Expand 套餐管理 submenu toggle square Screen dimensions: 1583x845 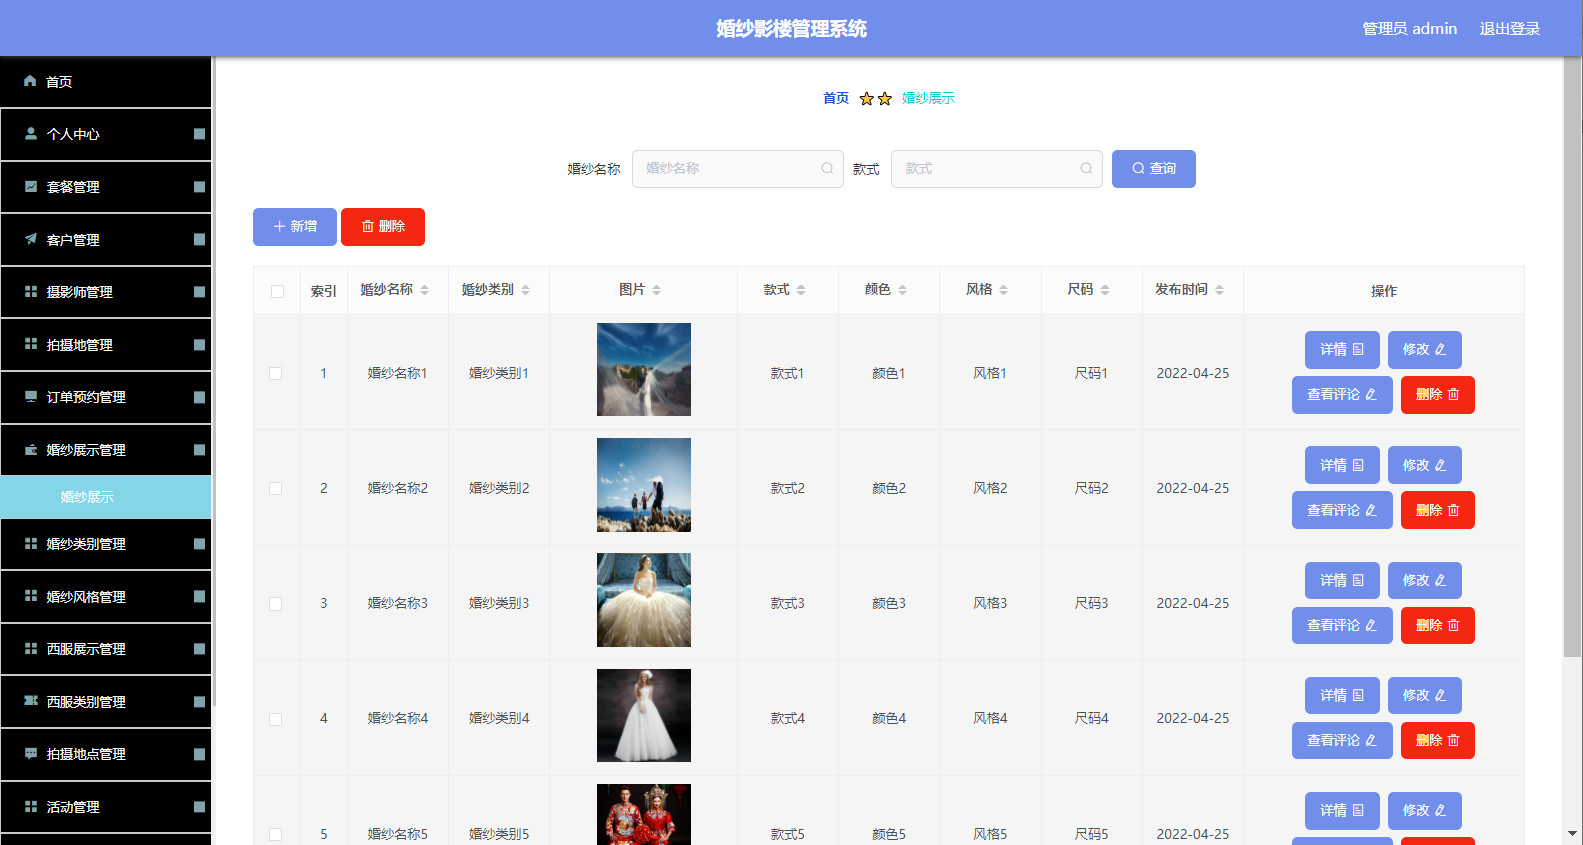pos(199,187)
